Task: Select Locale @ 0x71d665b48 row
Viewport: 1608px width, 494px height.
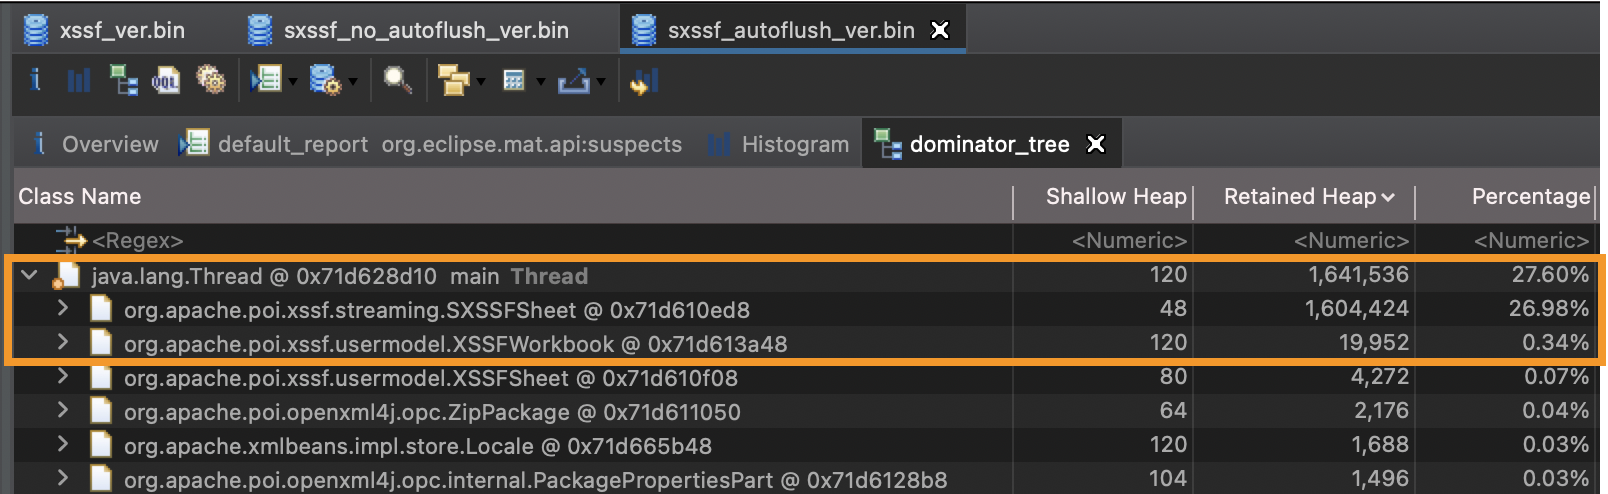Action: 804,445
